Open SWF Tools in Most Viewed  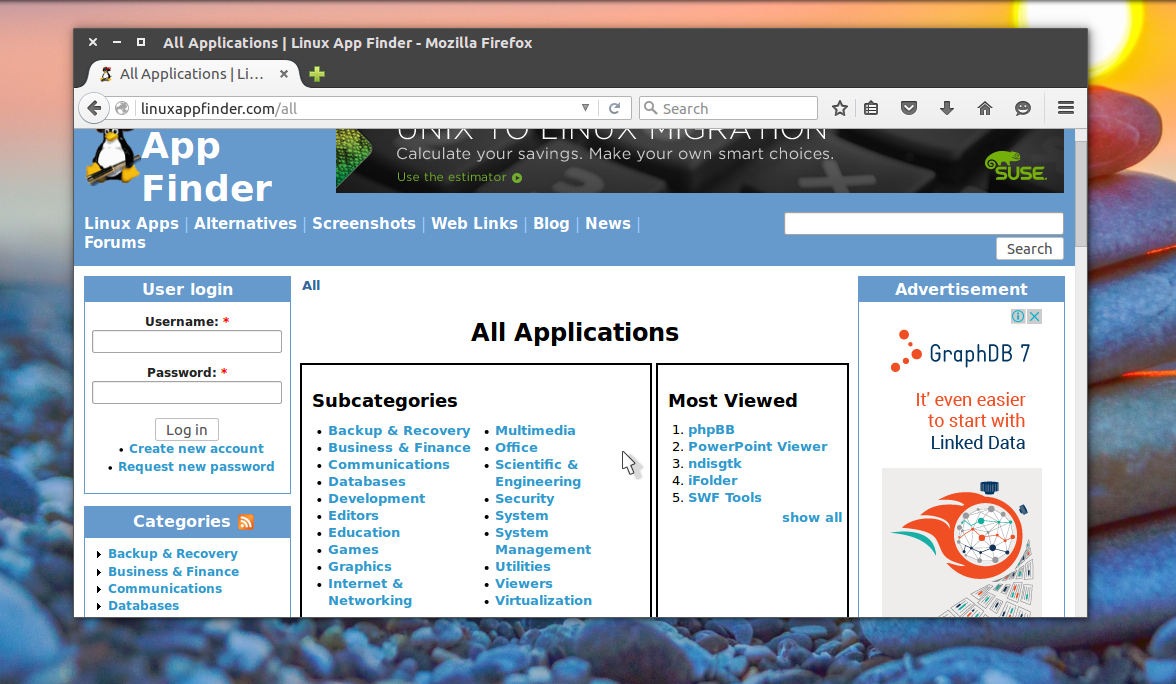[x=724, y=497]
